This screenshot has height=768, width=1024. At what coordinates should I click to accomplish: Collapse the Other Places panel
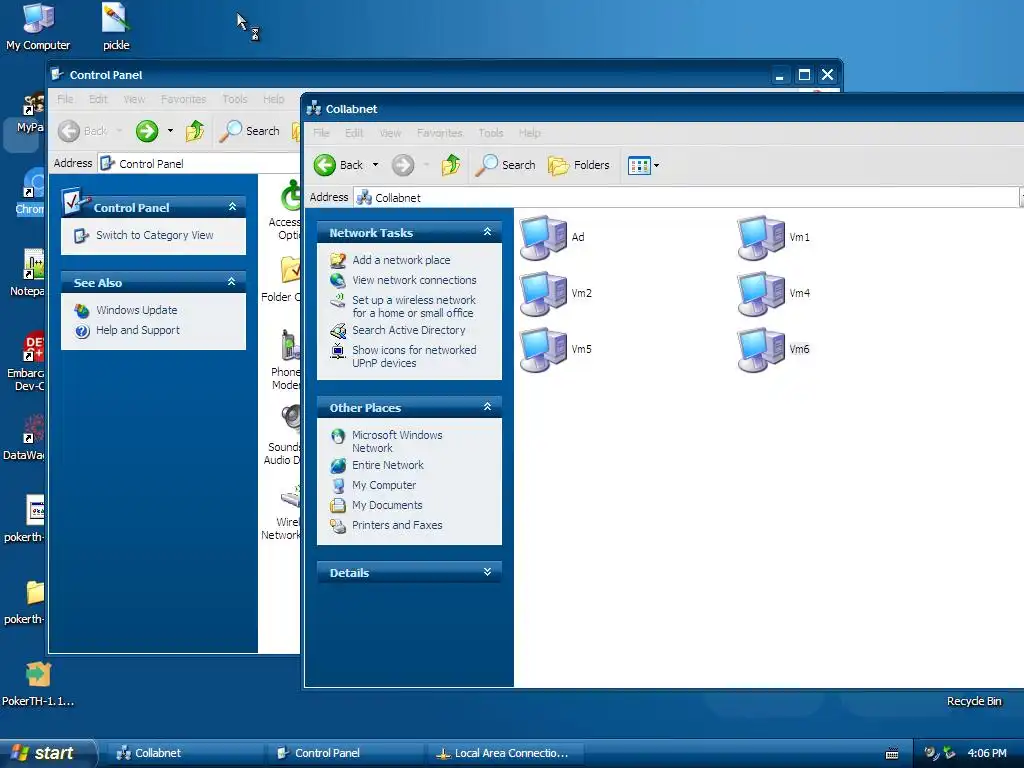click(x=487, y=407)
